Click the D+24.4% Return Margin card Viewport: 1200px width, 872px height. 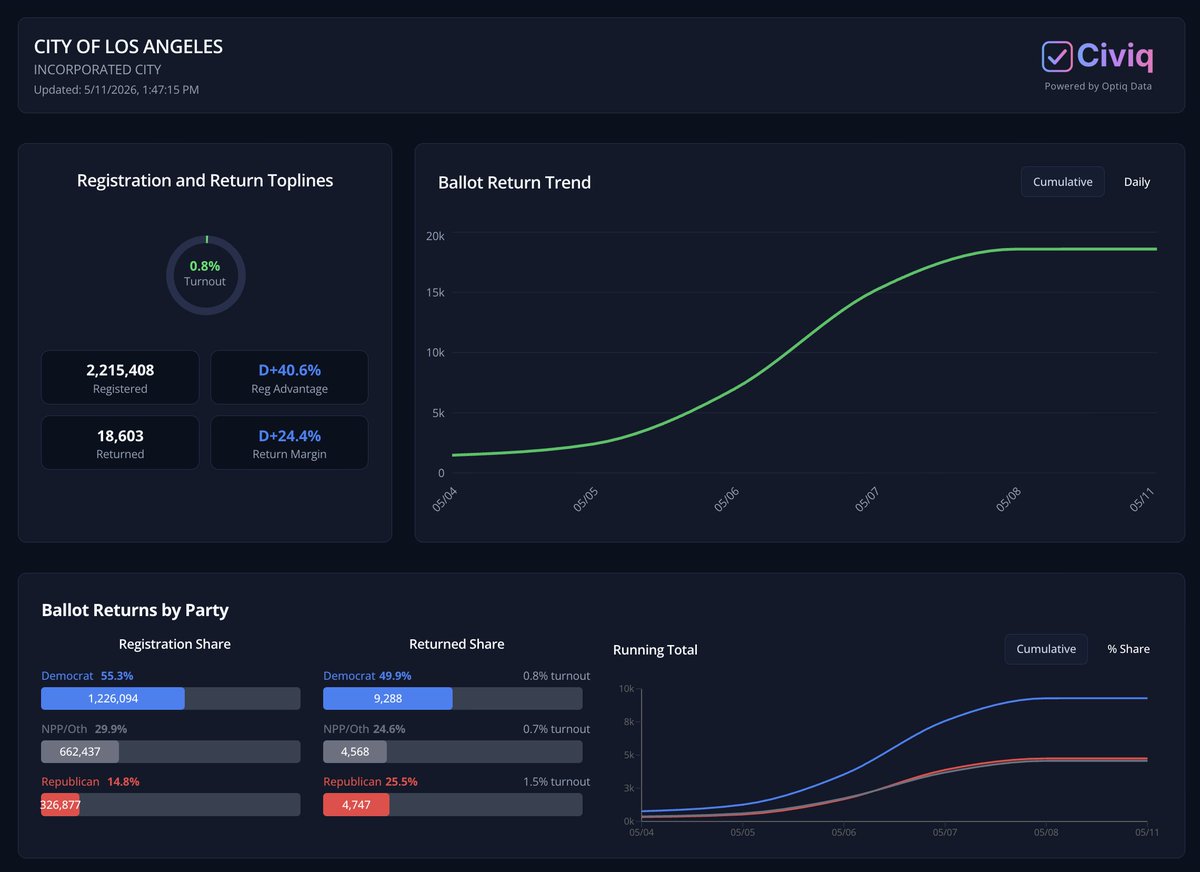tap(289, 443)
